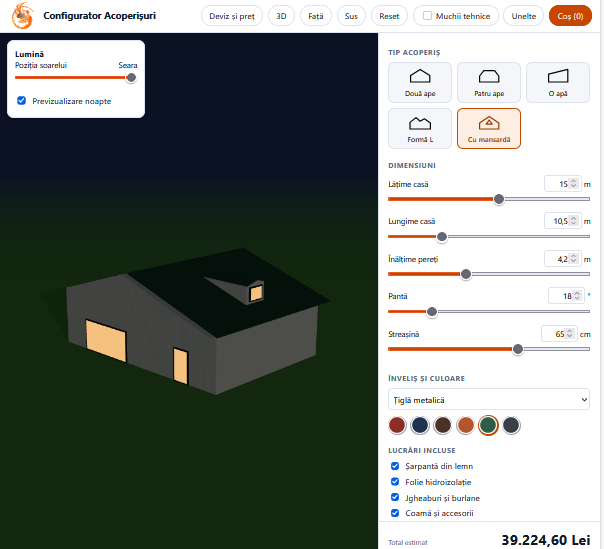
Task: Select the O apă roof type
Action: 558,82
